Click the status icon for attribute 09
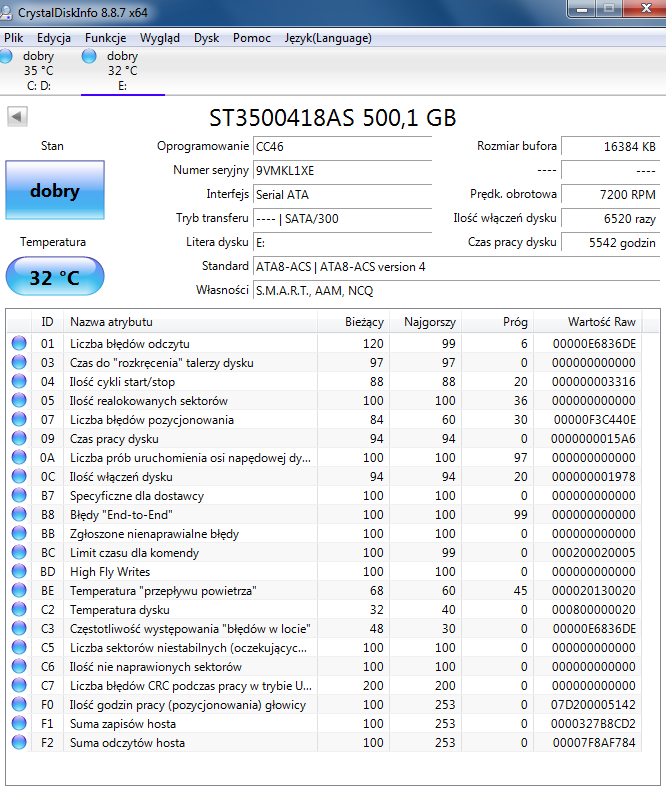Viewport: 666px width, 791px height. (x=19, y=438)
